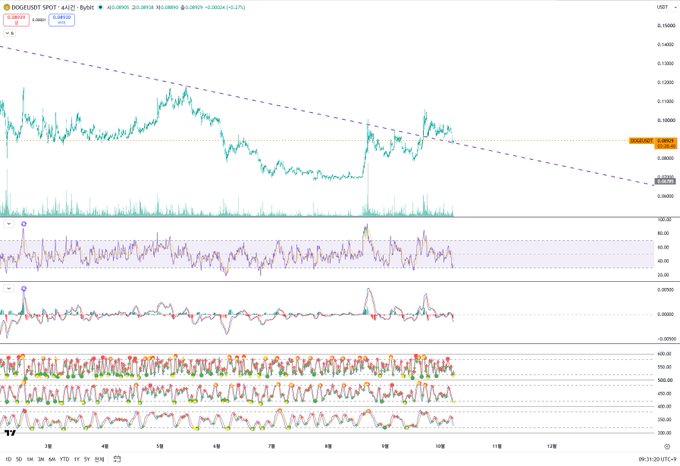
Task: Click purple event marker in RSI pane
Action: tap(24, 224)
